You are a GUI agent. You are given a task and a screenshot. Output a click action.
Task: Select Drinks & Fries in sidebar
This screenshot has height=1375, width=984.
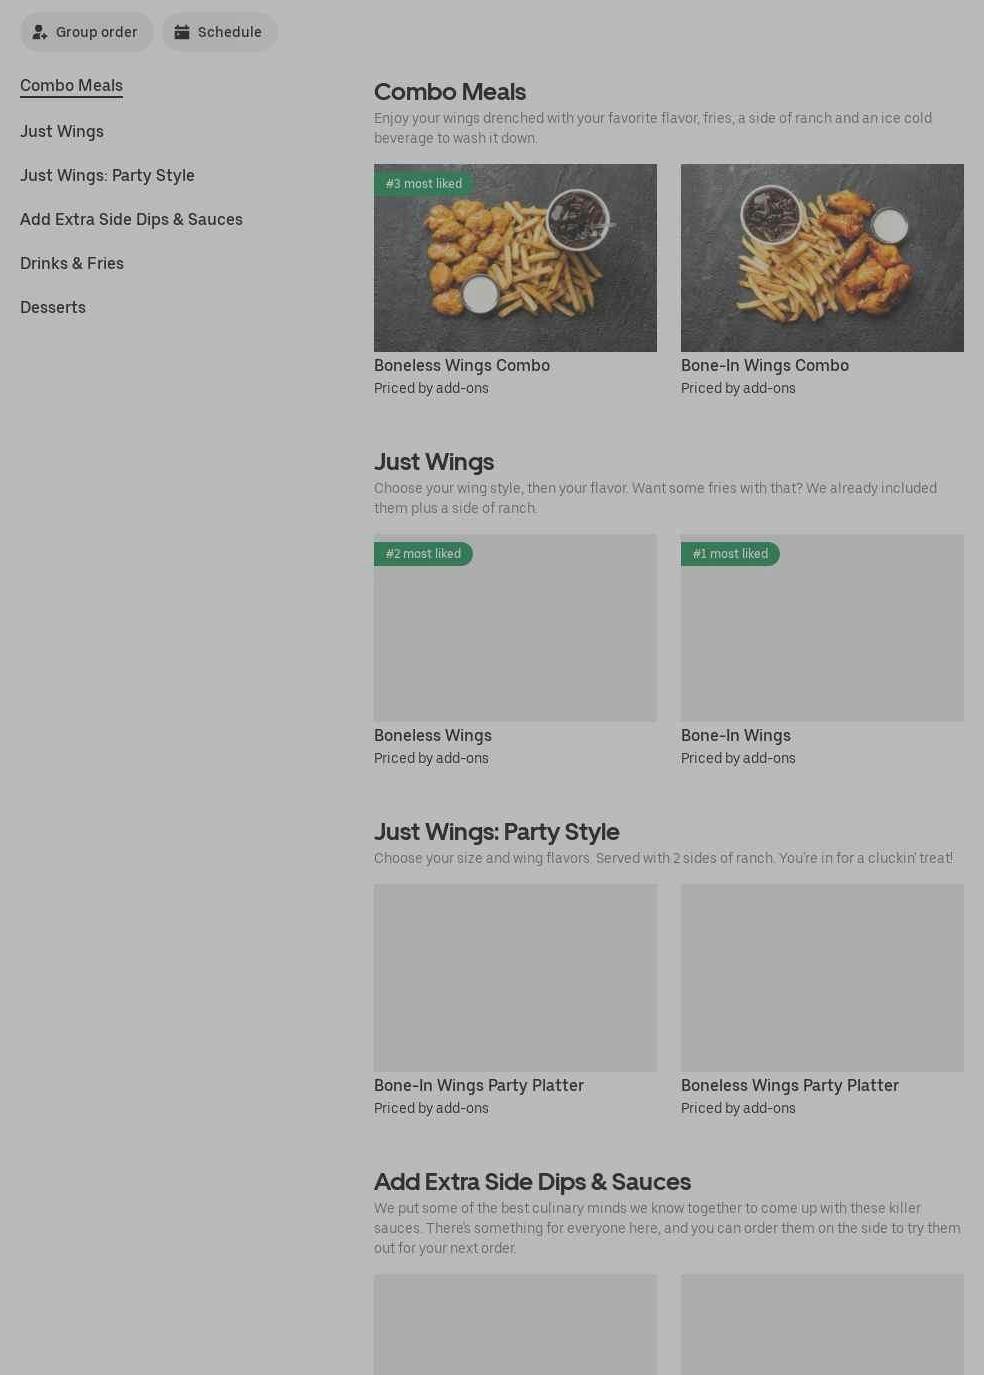point(72,263)
